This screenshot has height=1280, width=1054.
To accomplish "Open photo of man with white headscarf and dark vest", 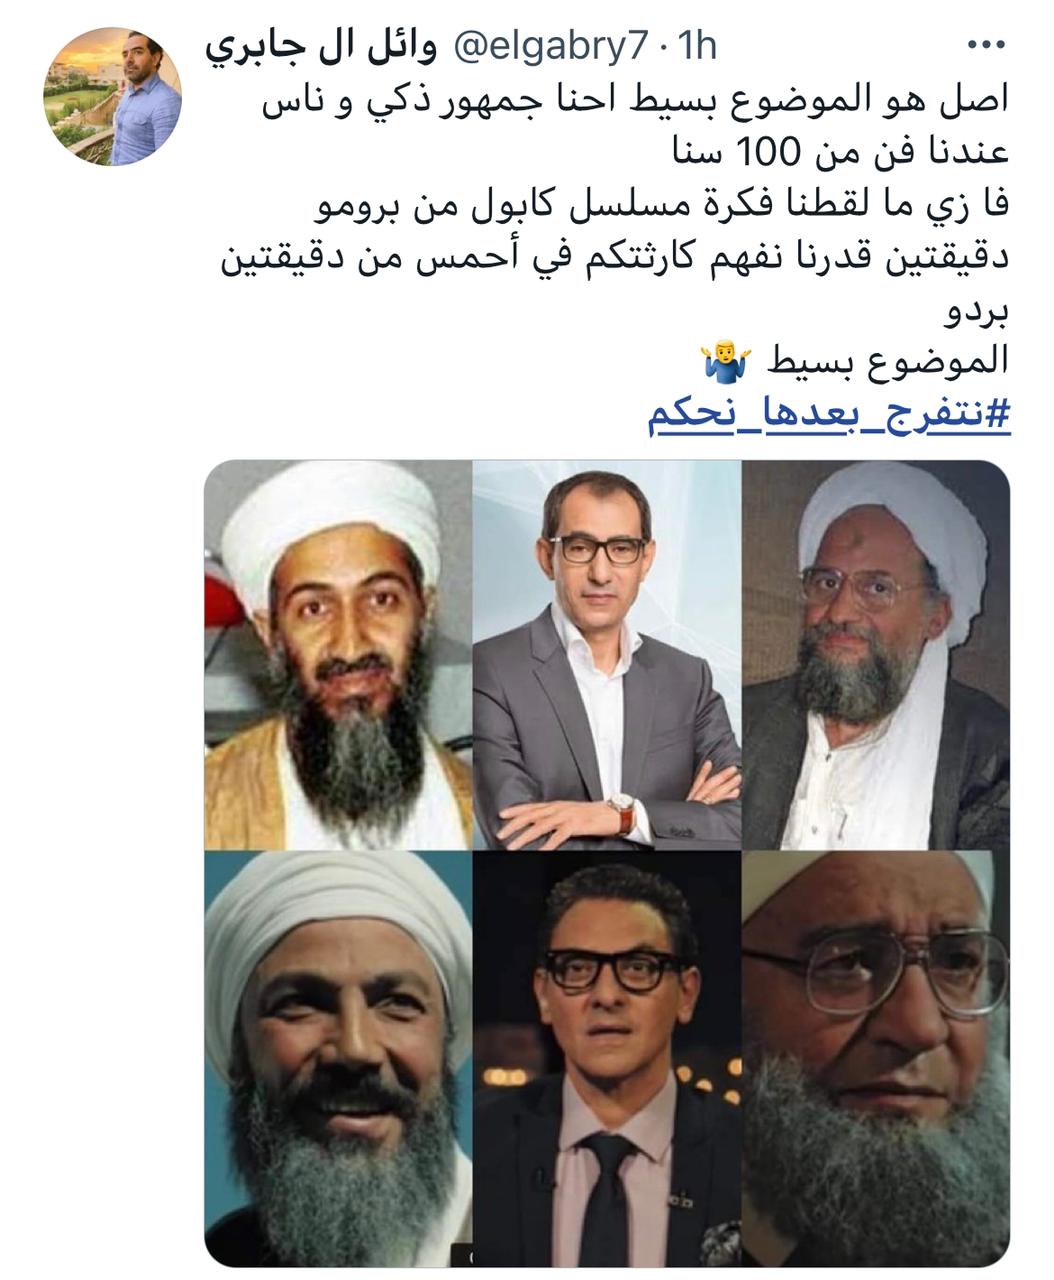I will tap(876, 655).
